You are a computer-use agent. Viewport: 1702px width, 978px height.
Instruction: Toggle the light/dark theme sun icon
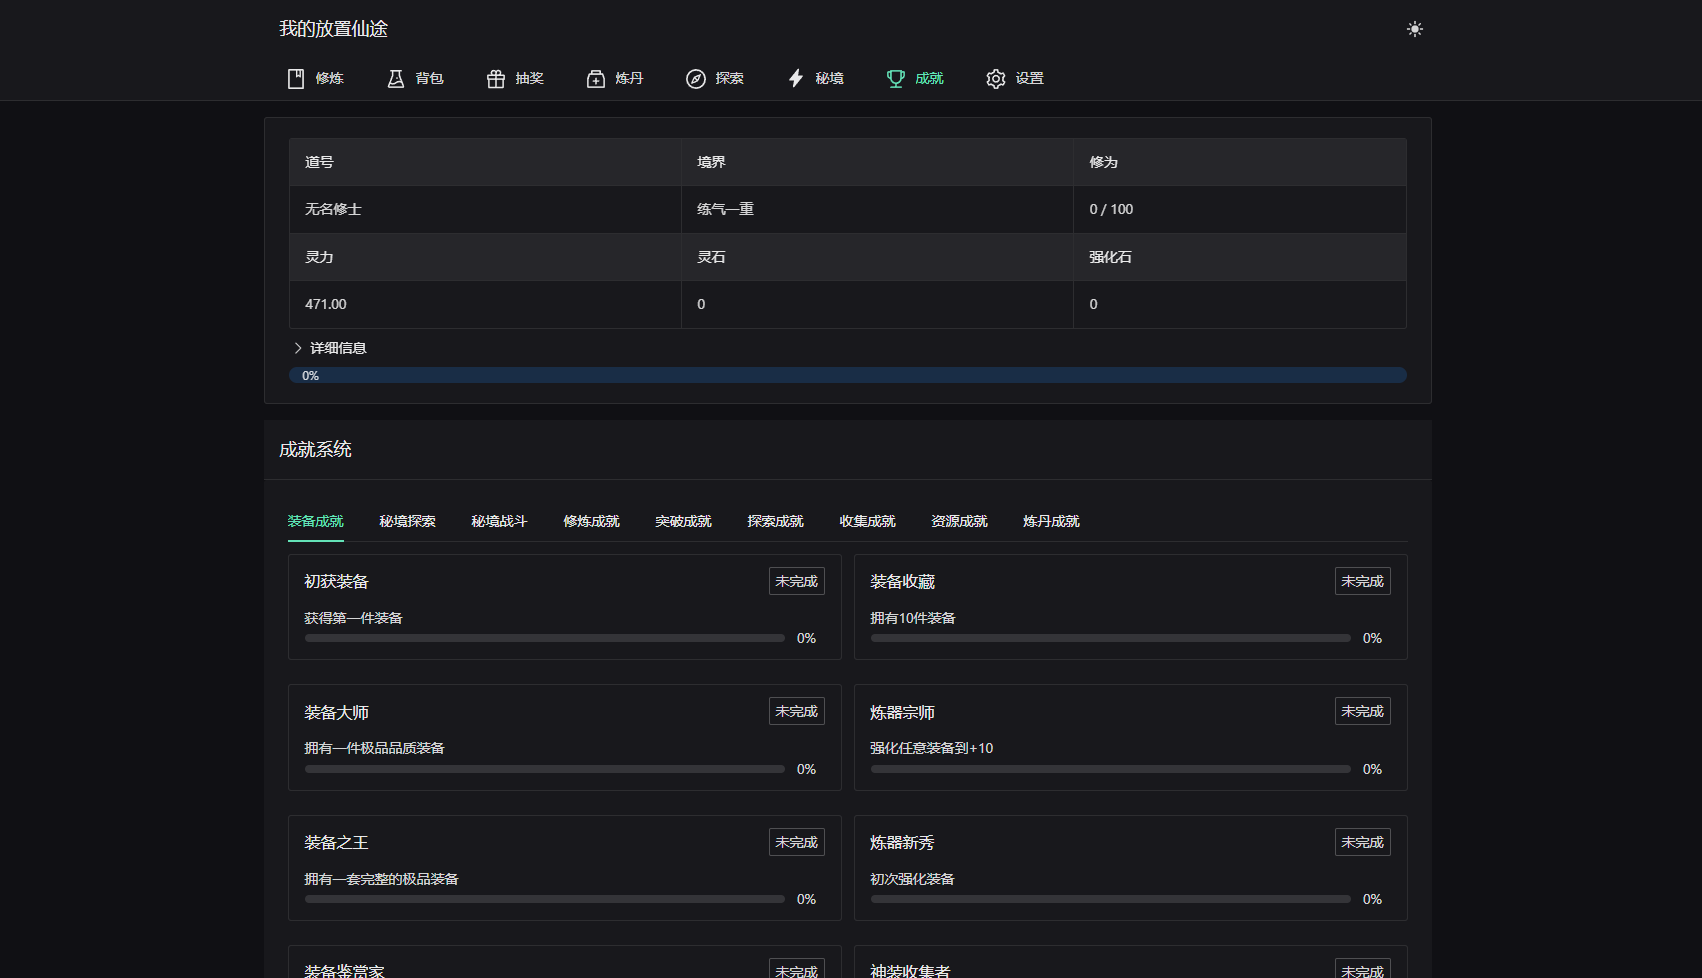point(1415,29)
